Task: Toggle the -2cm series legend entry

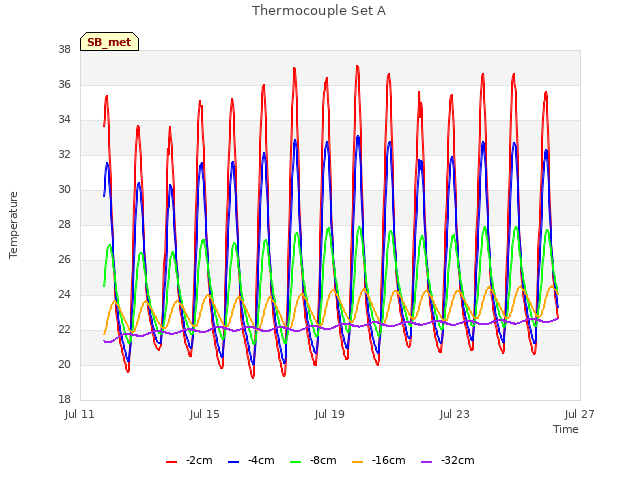Action: (x=189, y=461)
